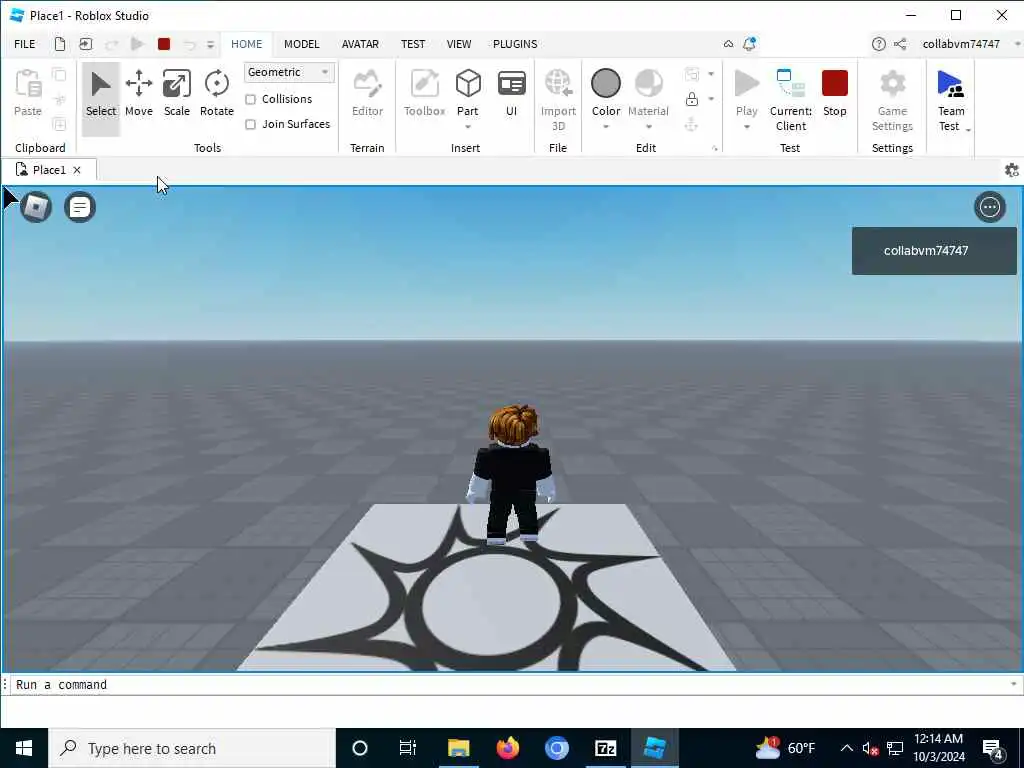
Task: Insert a new Part
Action: (x=468, y=92)
